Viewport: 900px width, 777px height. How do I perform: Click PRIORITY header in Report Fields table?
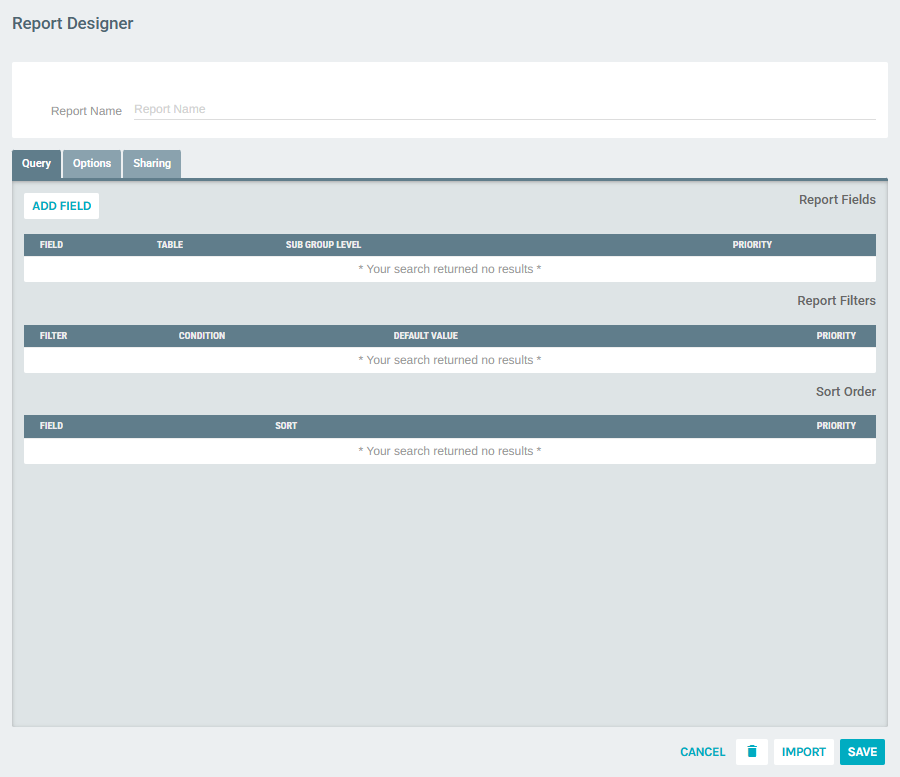(x=752, y=244)
